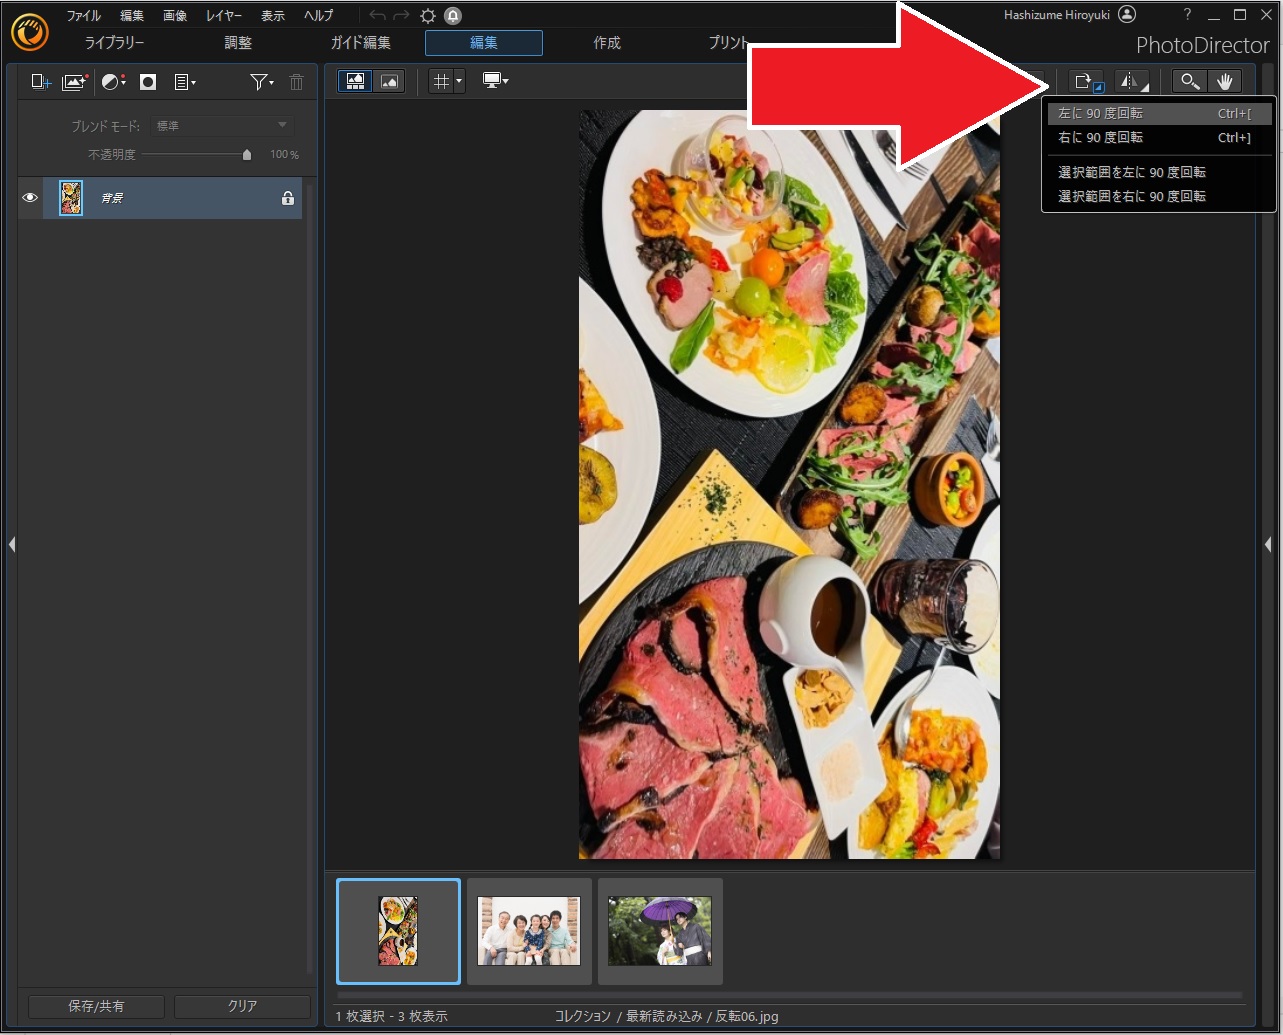This screenshot has width=1283, height=1035.
Task: Click the 不透明度 opacity slider handle
Action: click(247, 155)
